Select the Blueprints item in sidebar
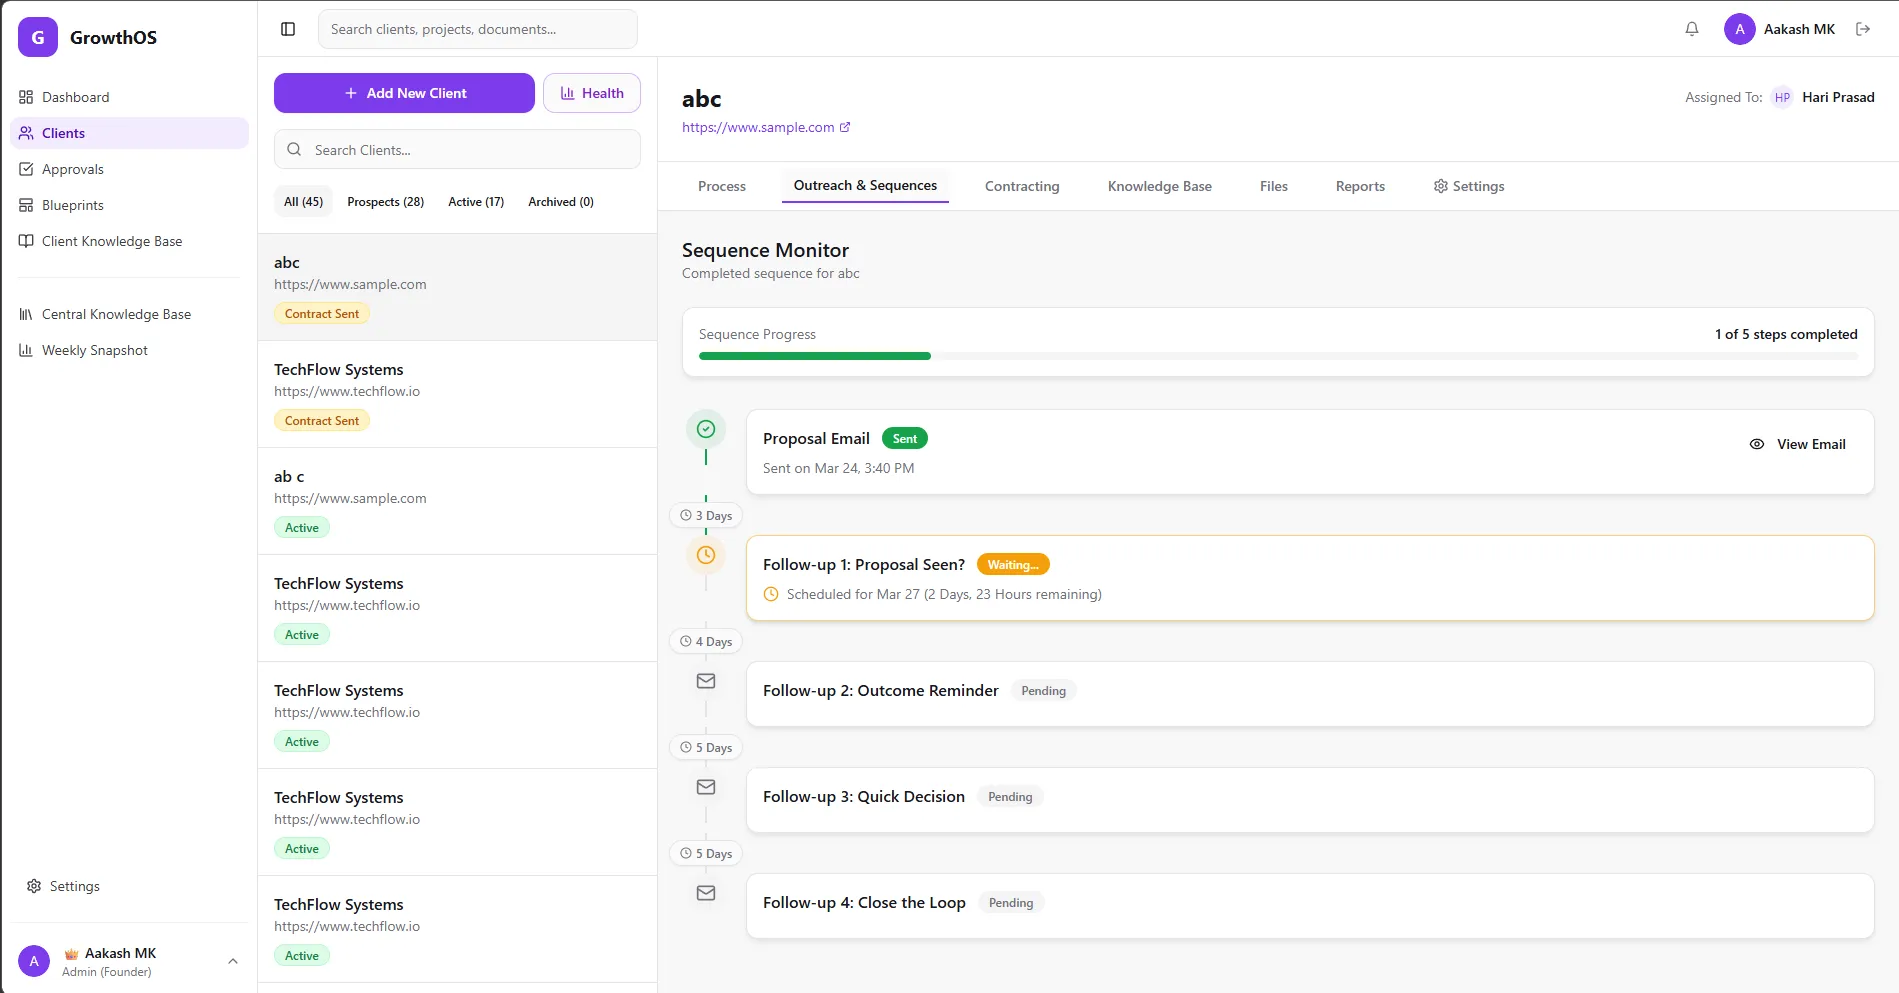 (x=72, y=205)
